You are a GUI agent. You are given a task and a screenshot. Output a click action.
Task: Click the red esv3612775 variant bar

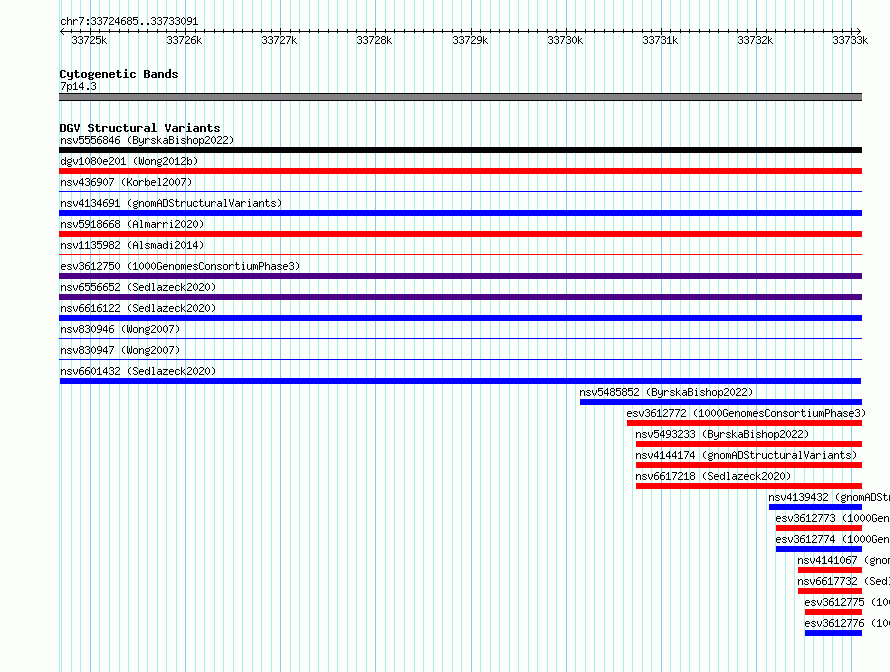(833, 612)
